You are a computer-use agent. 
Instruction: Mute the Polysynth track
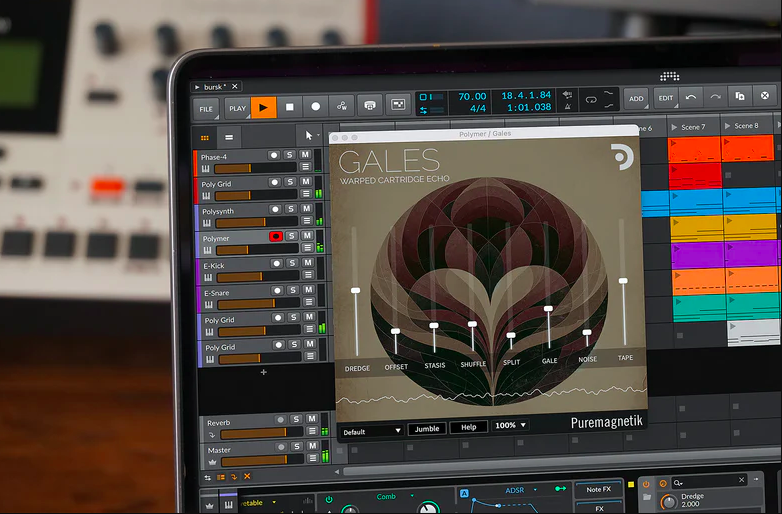tap(306, 208)
